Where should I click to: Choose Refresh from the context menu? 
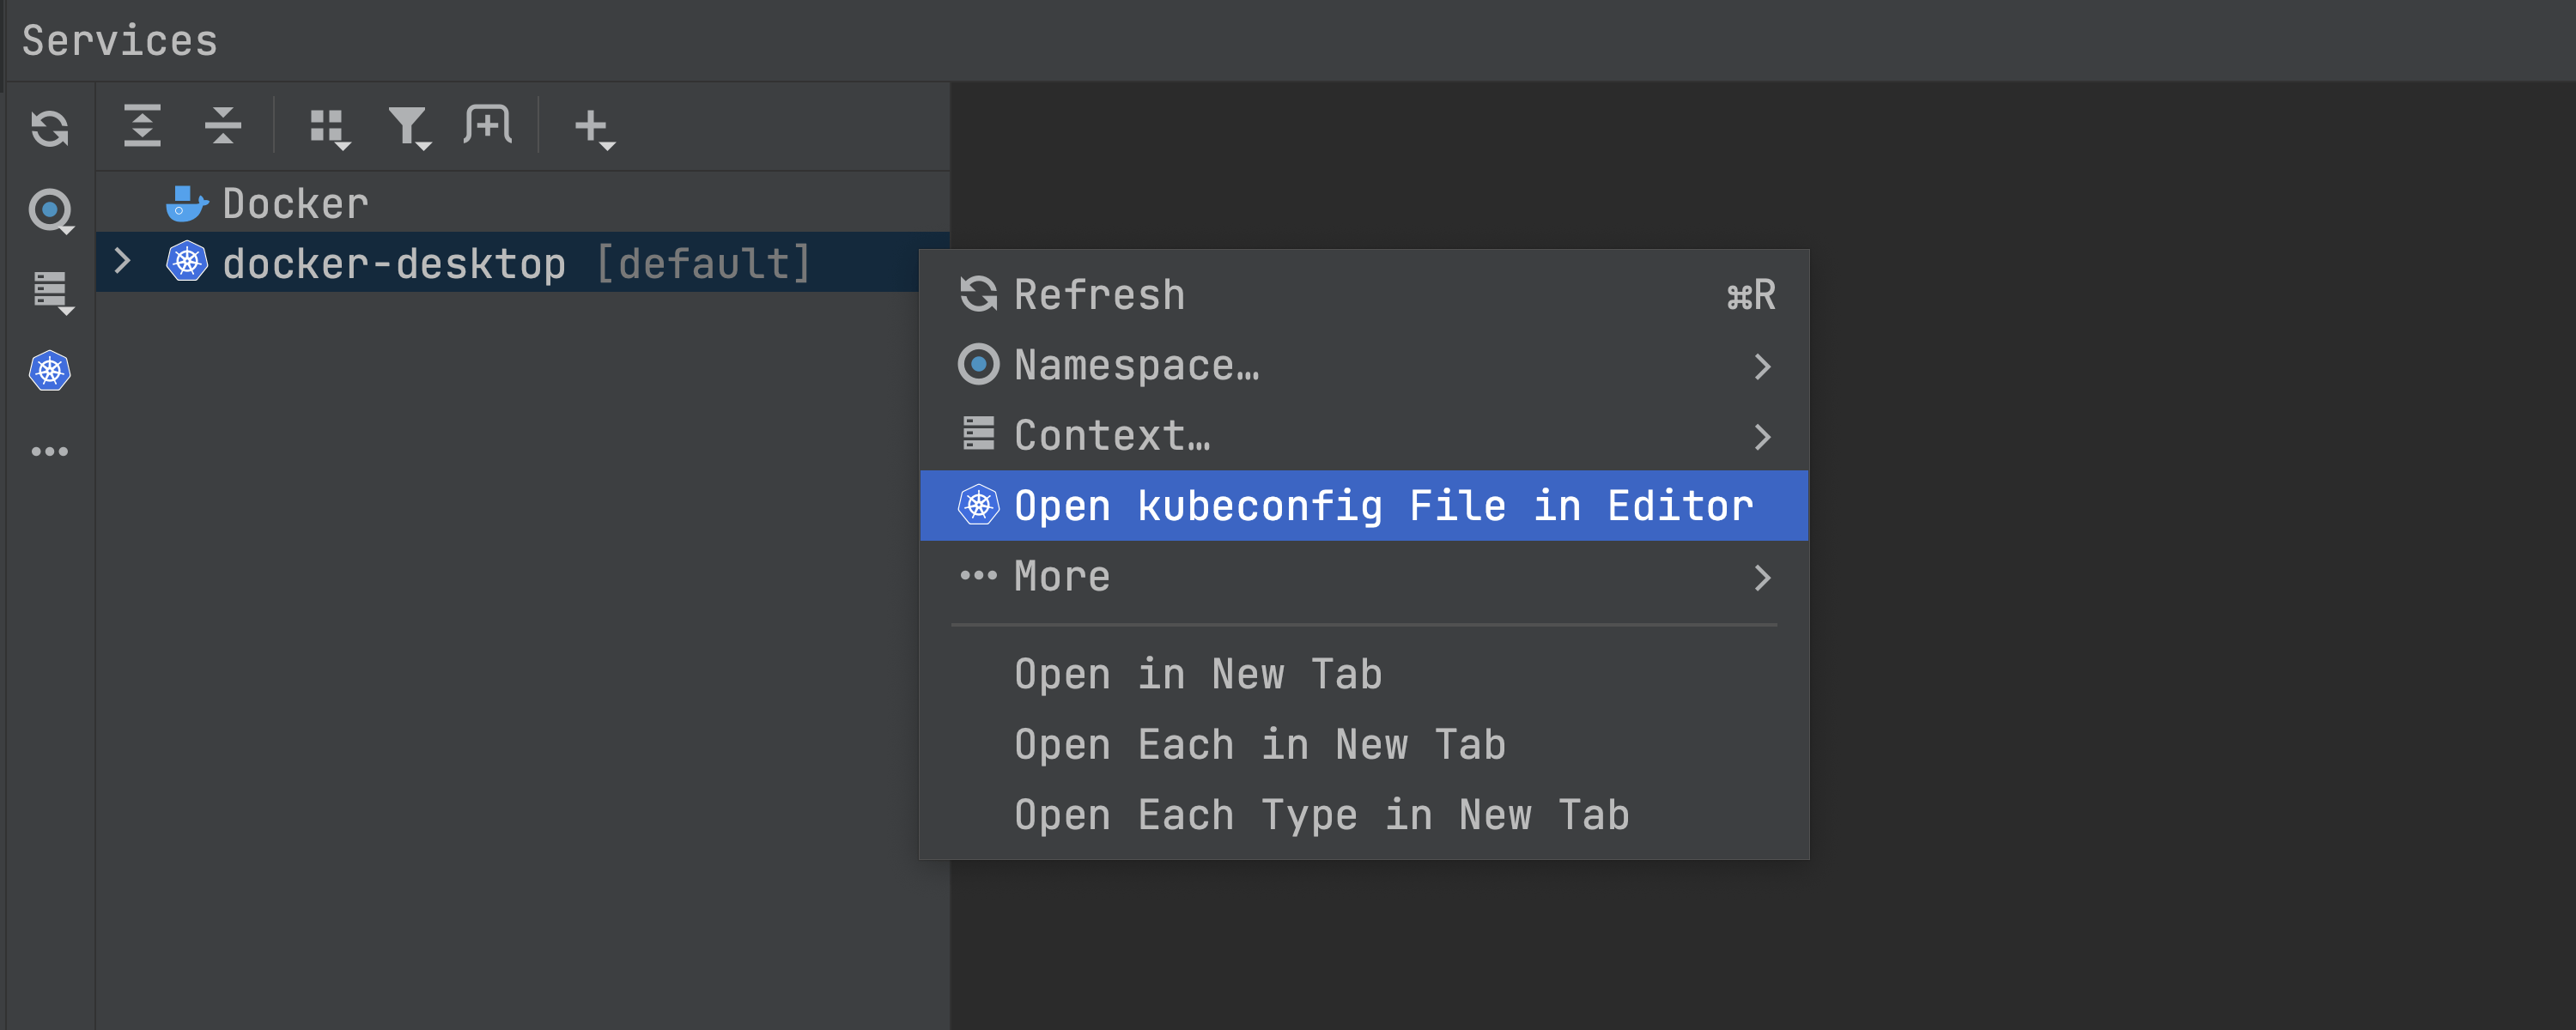pyautogui.click(x=1098, y=295)
